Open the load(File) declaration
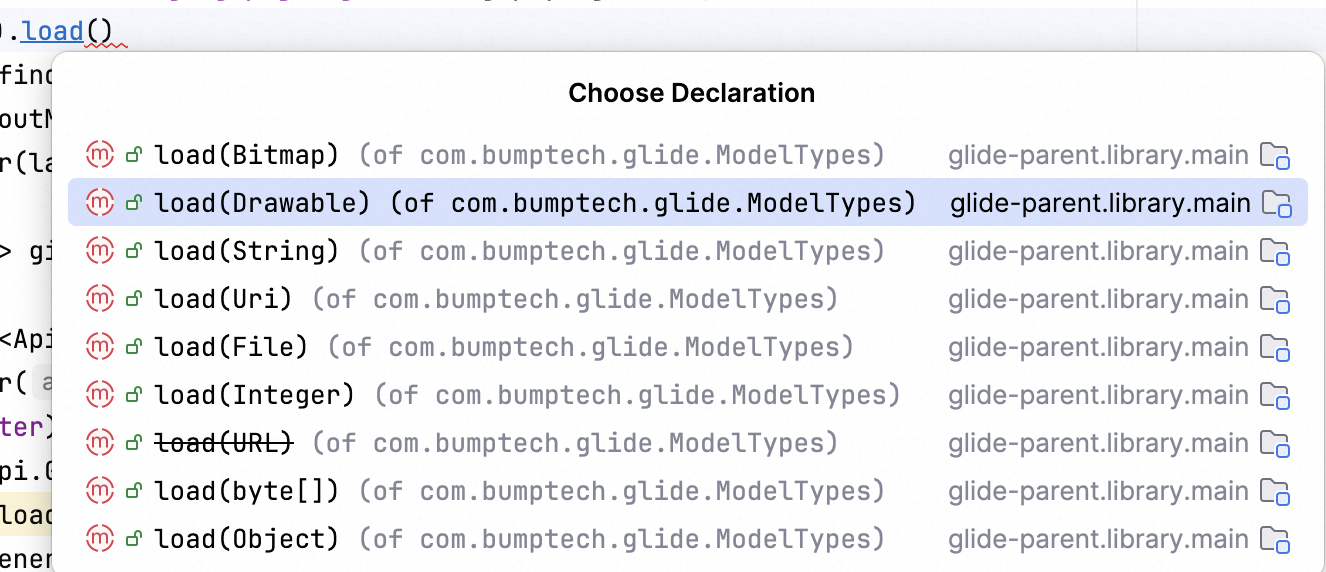Viewport: 1326px width, 572px height. coord(231,347)
